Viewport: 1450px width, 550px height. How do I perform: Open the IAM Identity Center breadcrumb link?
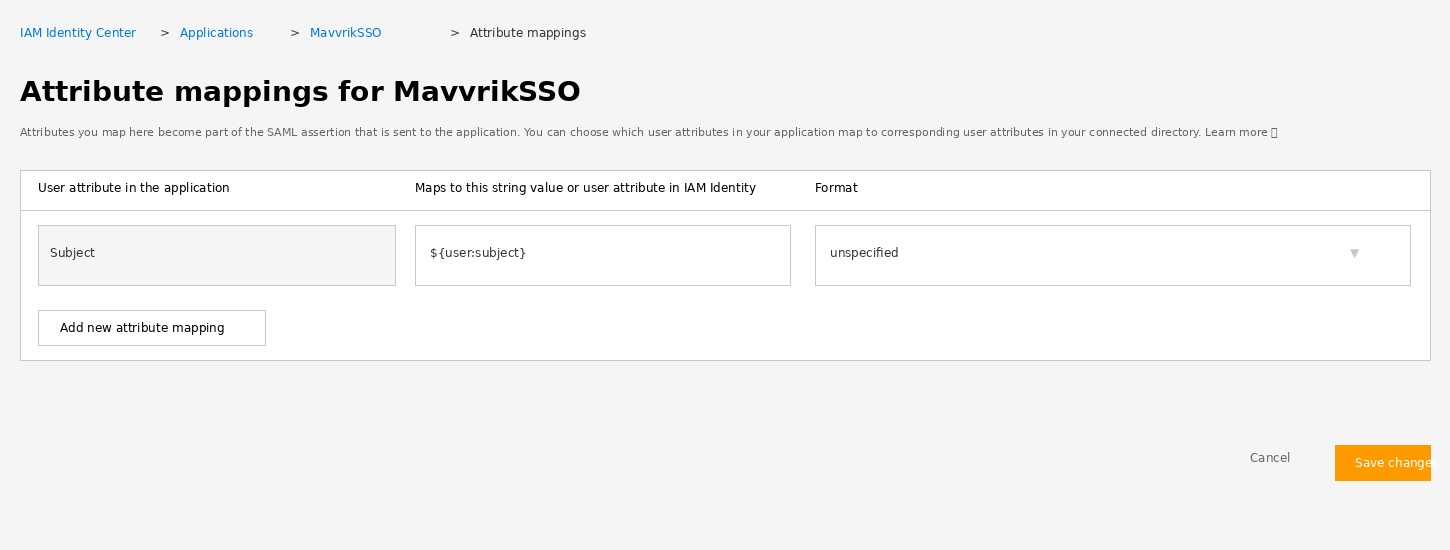[x=78, y=33]
